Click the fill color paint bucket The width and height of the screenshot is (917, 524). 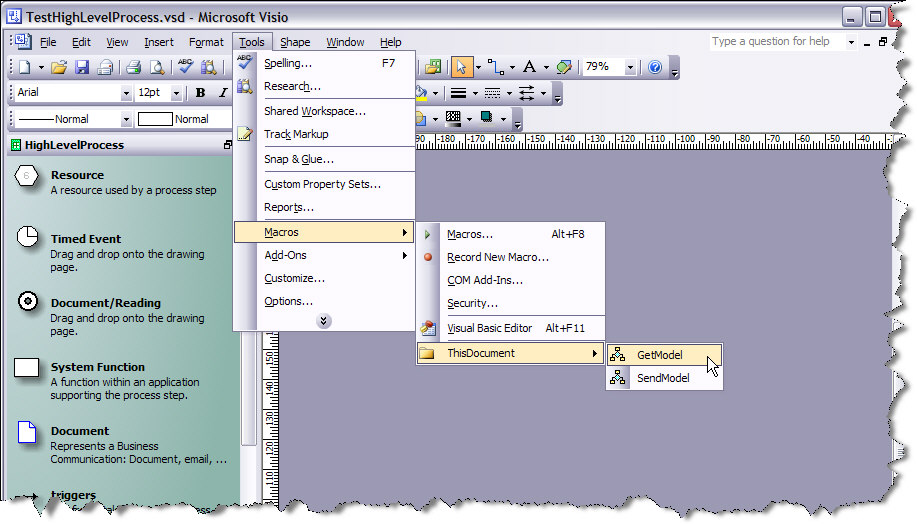[420, 93]
